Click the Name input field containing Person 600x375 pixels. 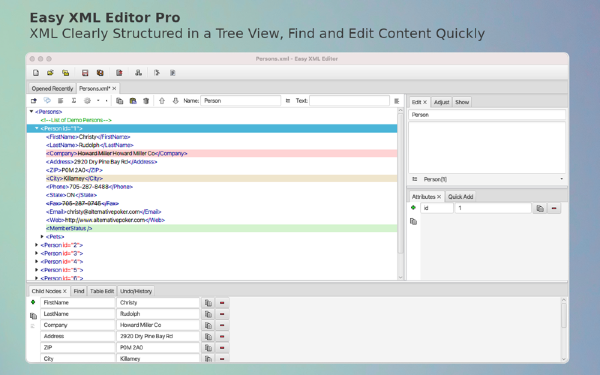(x=241, y=101)
